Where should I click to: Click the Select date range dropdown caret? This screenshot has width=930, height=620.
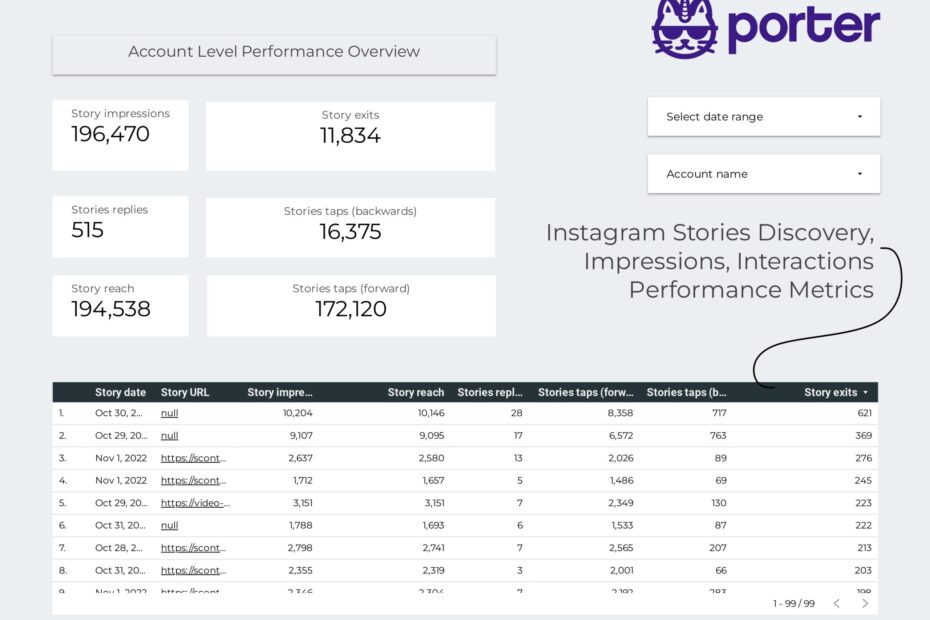click(x=860, y=116)
